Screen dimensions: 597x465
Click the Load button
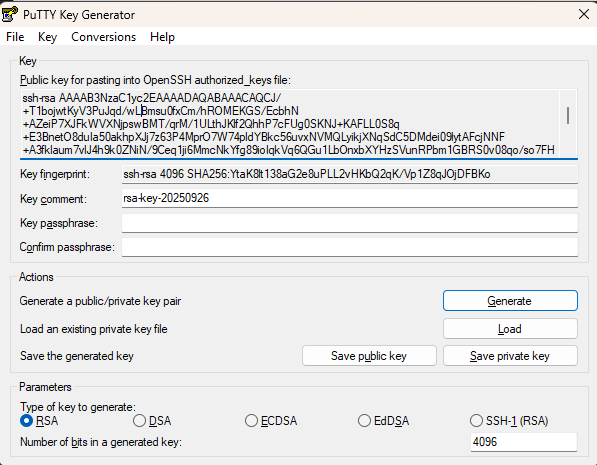point(510,329)
